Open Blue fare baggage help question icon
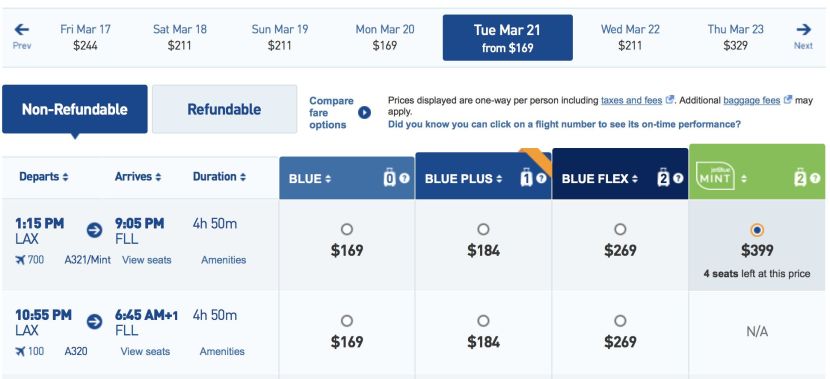The image size is (830, 379). [x=404, y=179]
